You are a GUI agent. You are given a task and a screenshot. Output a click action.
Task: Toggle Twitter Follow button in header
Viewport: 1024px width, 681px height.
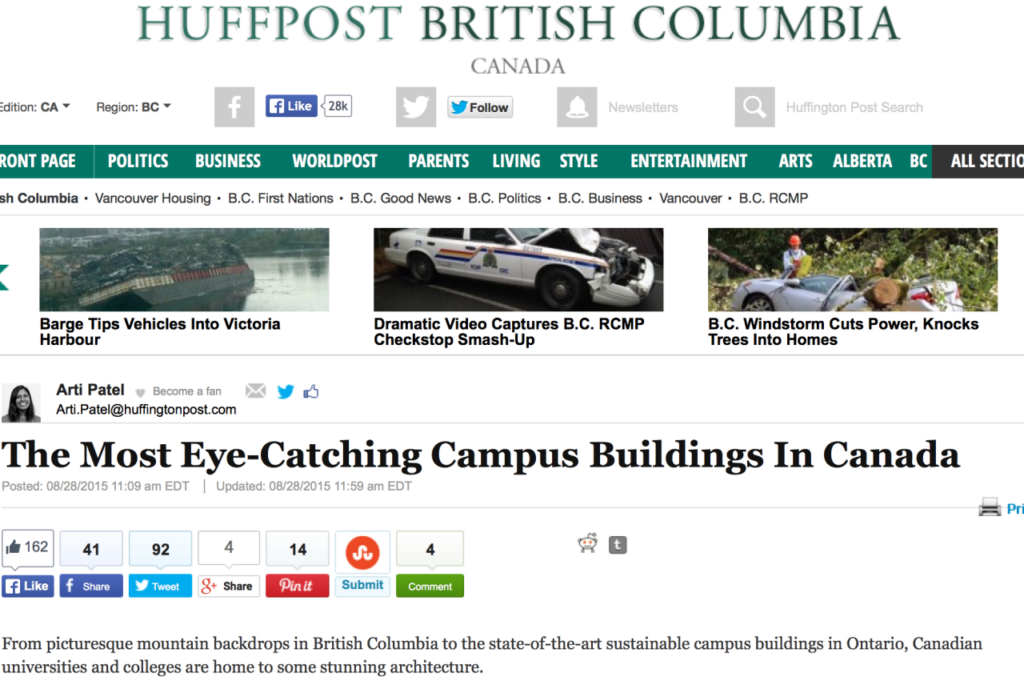pos(480,107)
